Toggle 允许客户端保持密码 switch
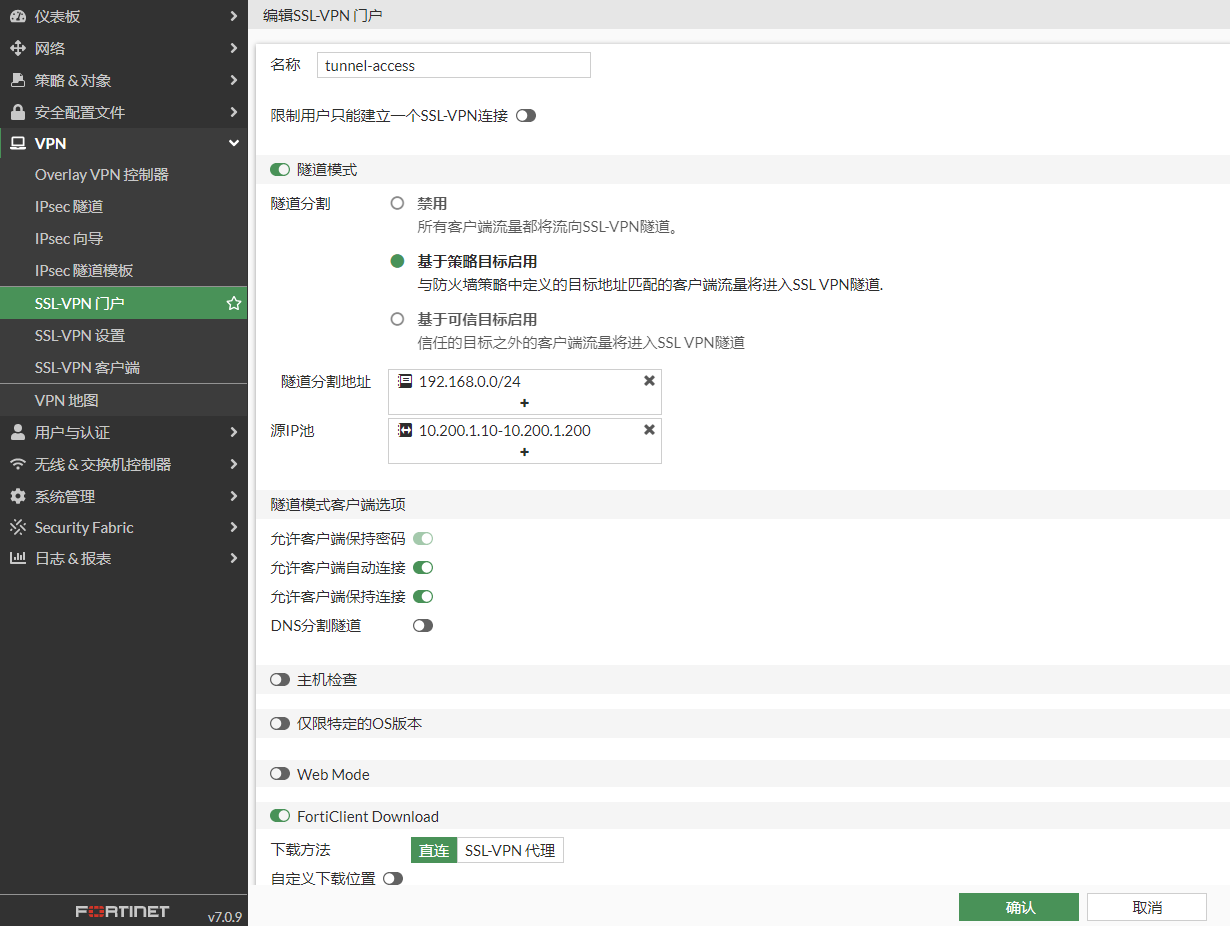 423,538
